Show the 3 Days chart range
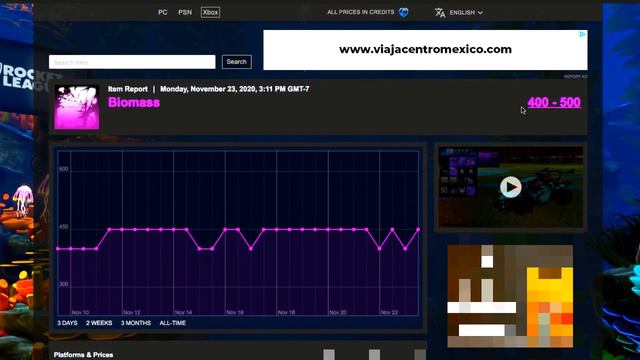 67,323
